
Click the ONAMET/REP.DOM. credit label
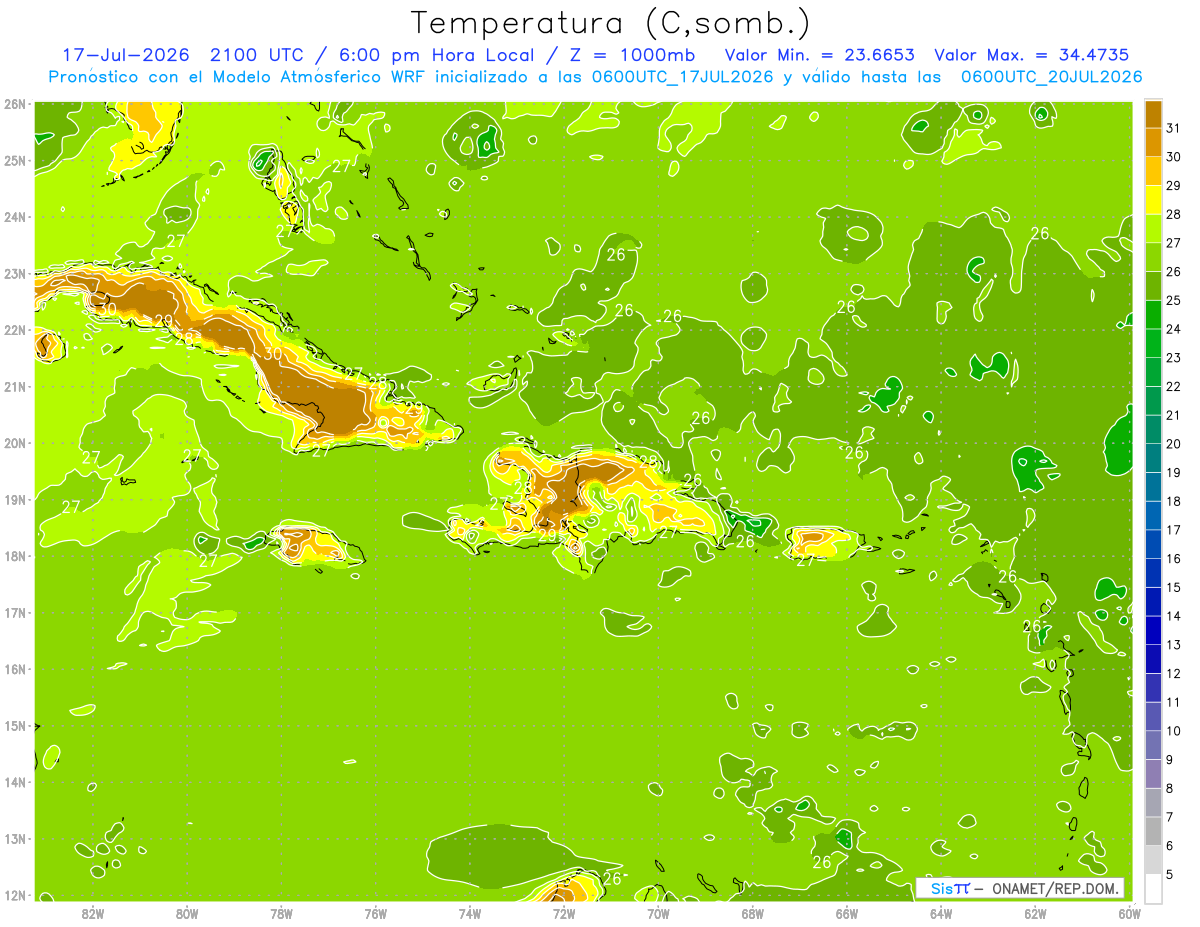(x=1055, y=888)
